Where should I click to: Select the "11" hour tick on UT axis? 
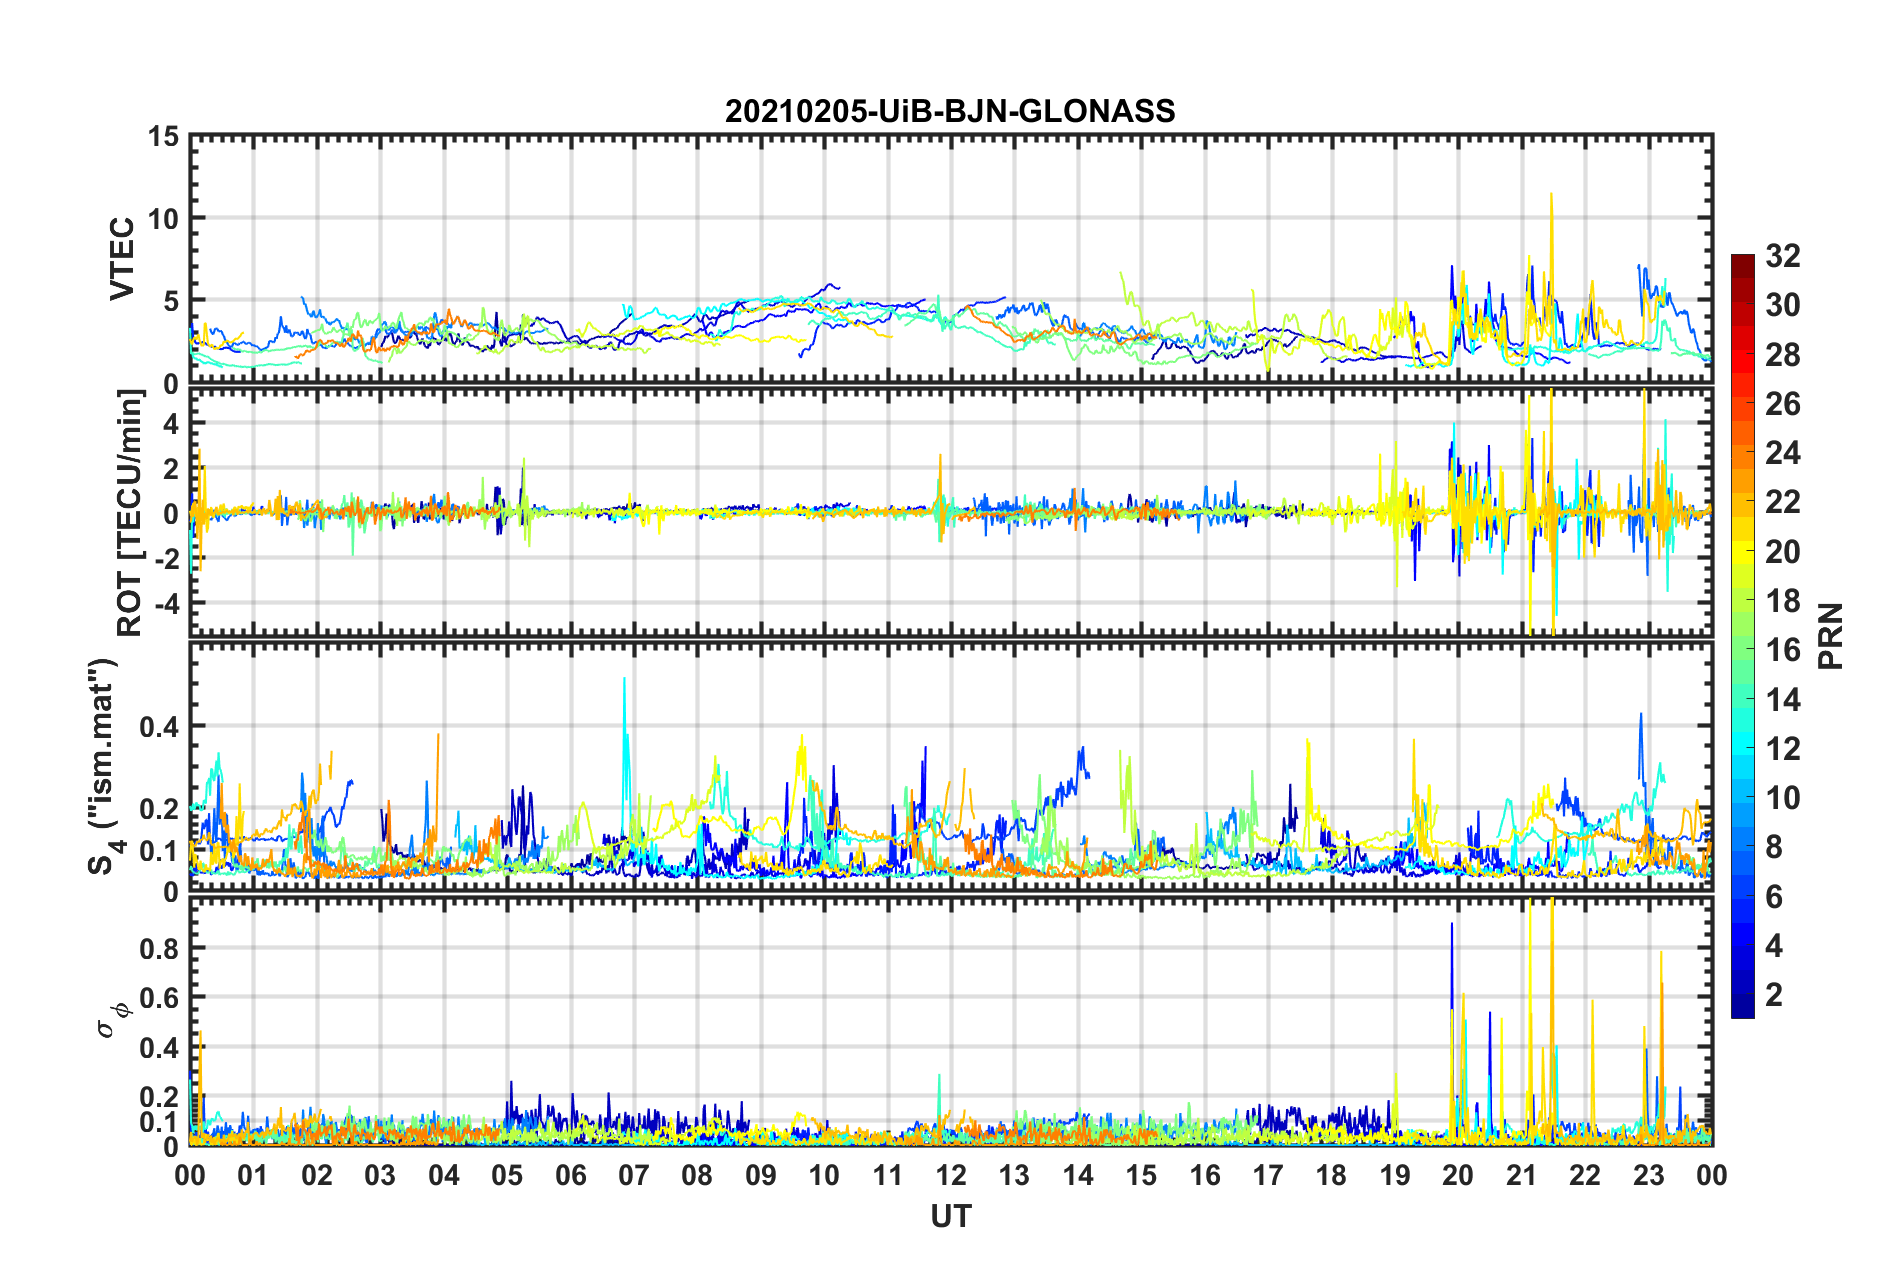(x=888, y=1175)
